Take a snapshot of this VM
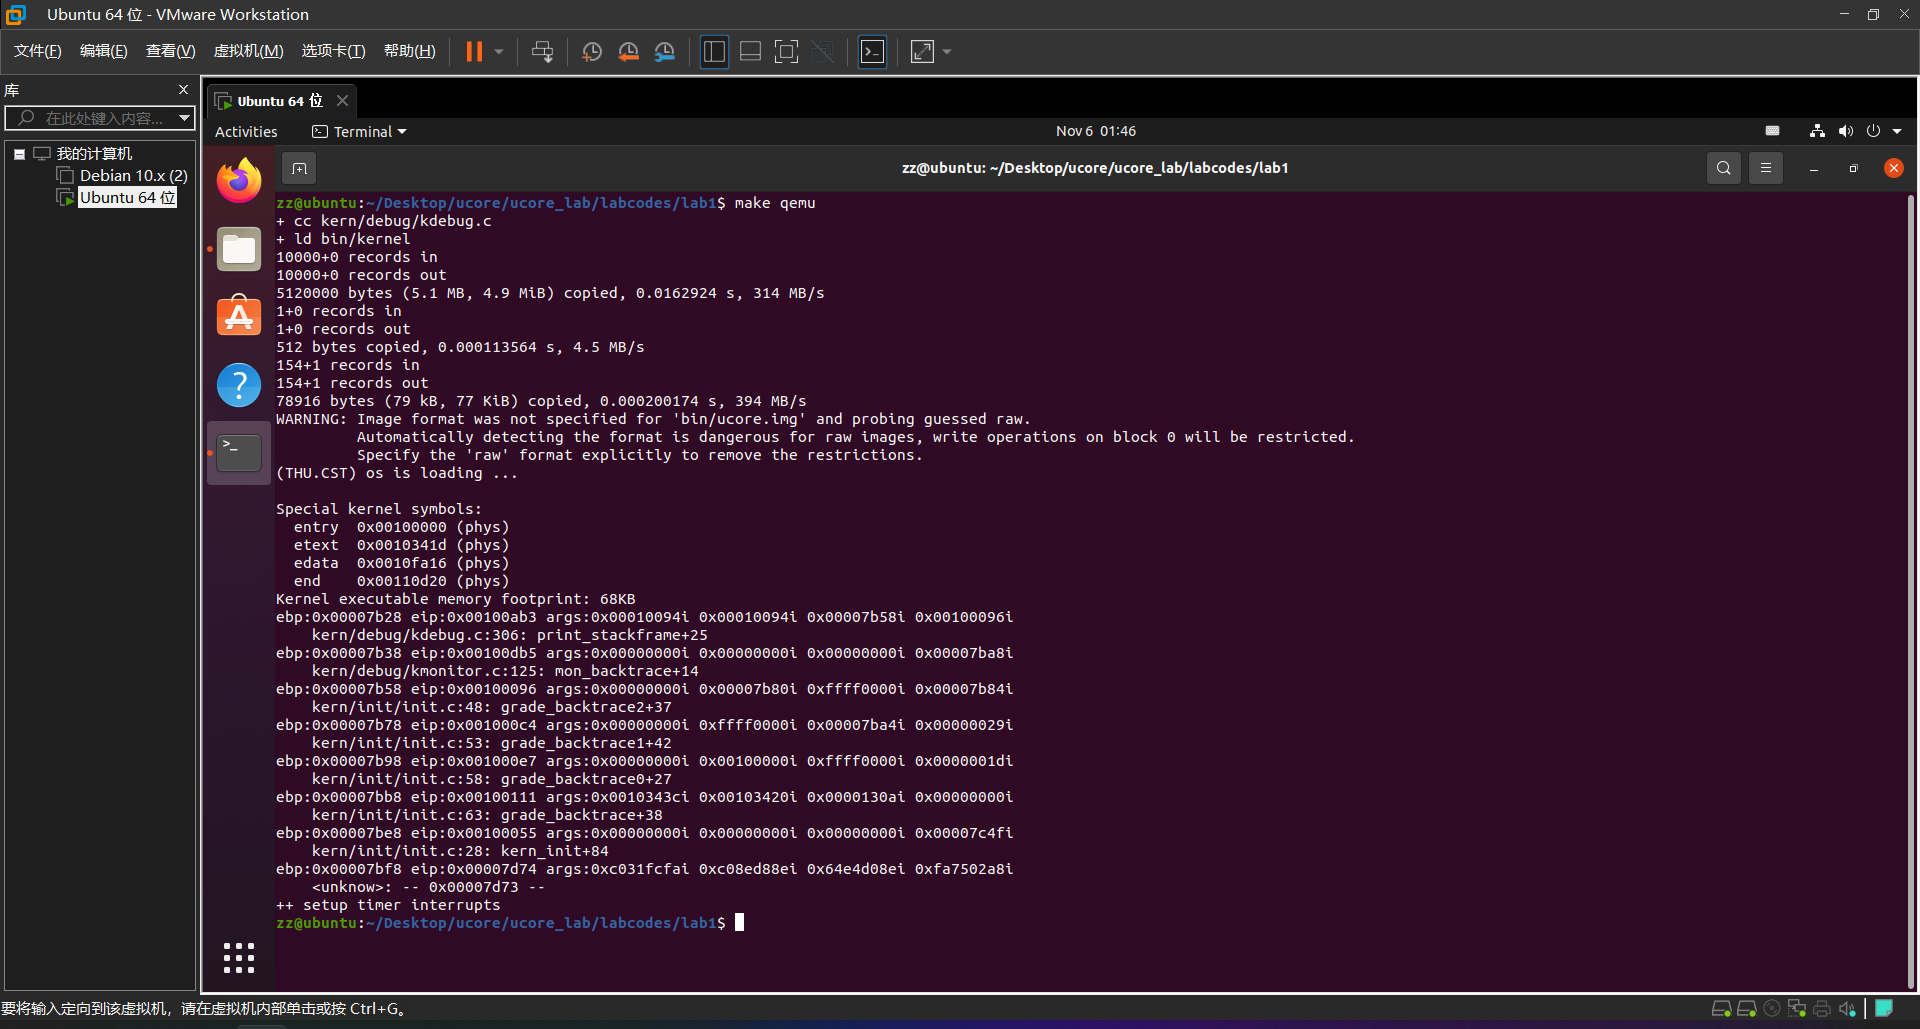The width and height of the screenshot is (1920, 1029). click(592, 52)
